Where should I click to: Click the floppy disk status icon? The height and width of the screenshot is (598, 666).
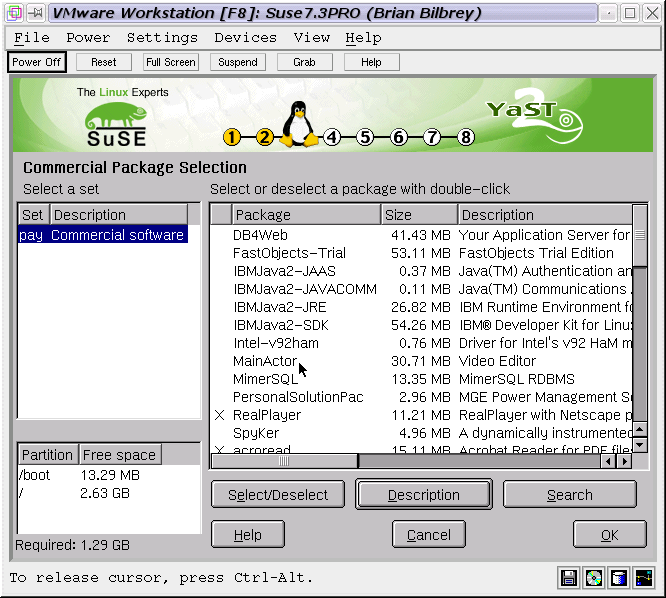570,577
